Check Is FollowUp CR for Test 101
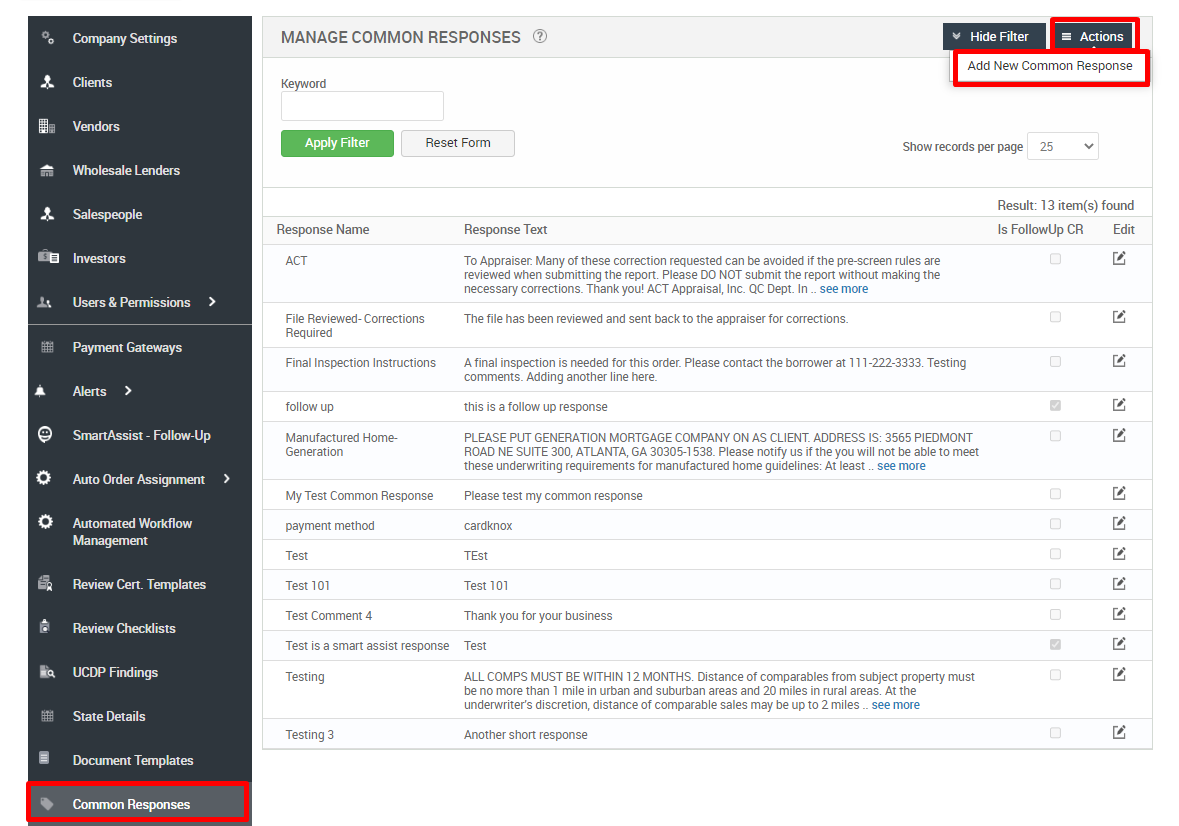 (x=1055, y=584)
